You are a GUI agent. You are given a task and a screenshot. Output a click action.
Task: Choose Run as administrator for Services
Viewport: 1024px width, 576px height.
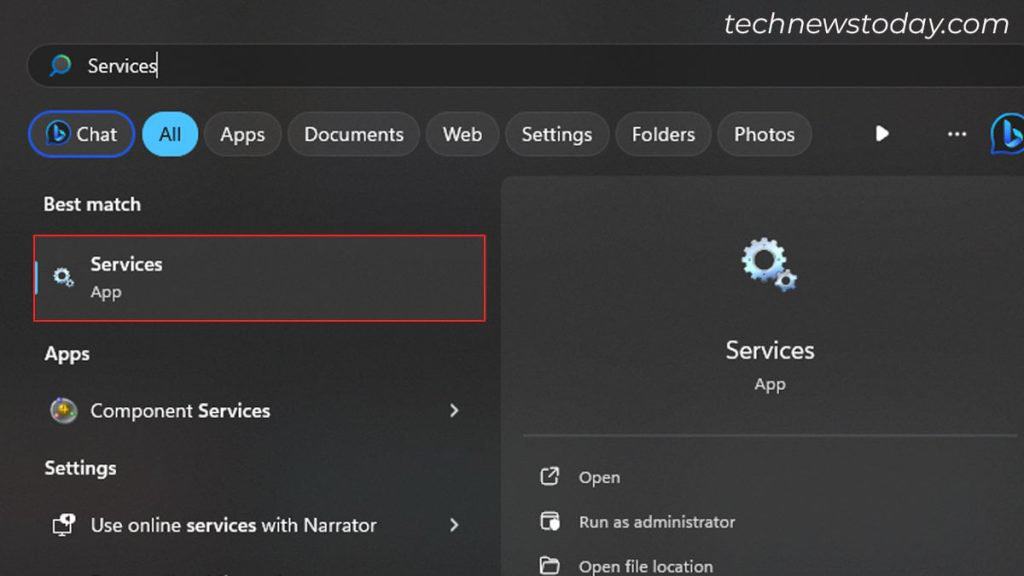[x=658, y=522]
